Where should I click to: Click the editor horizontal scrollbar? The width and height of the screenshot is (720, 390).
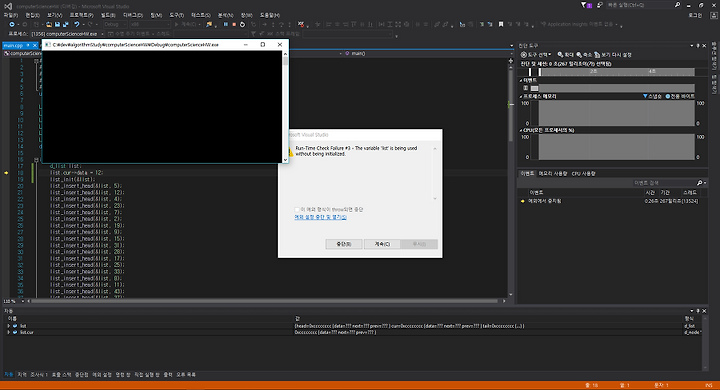264,301
